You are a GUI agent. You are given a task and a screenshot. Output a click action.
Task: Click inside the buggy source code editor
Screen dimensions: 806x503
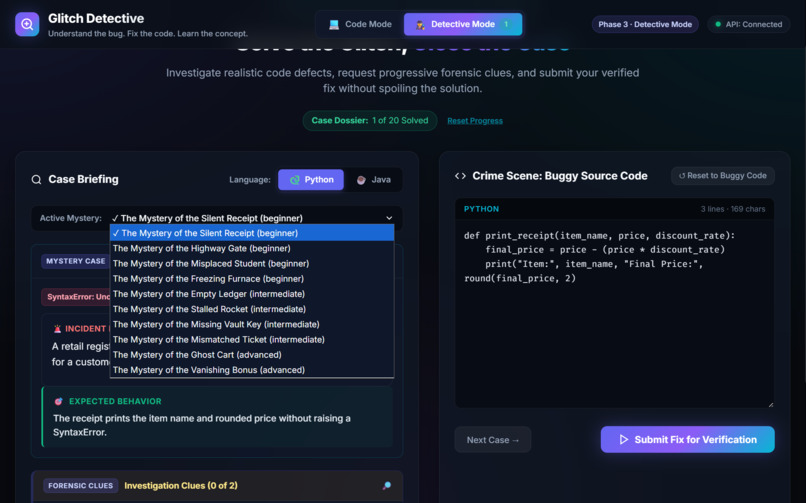tap(614, 313)
